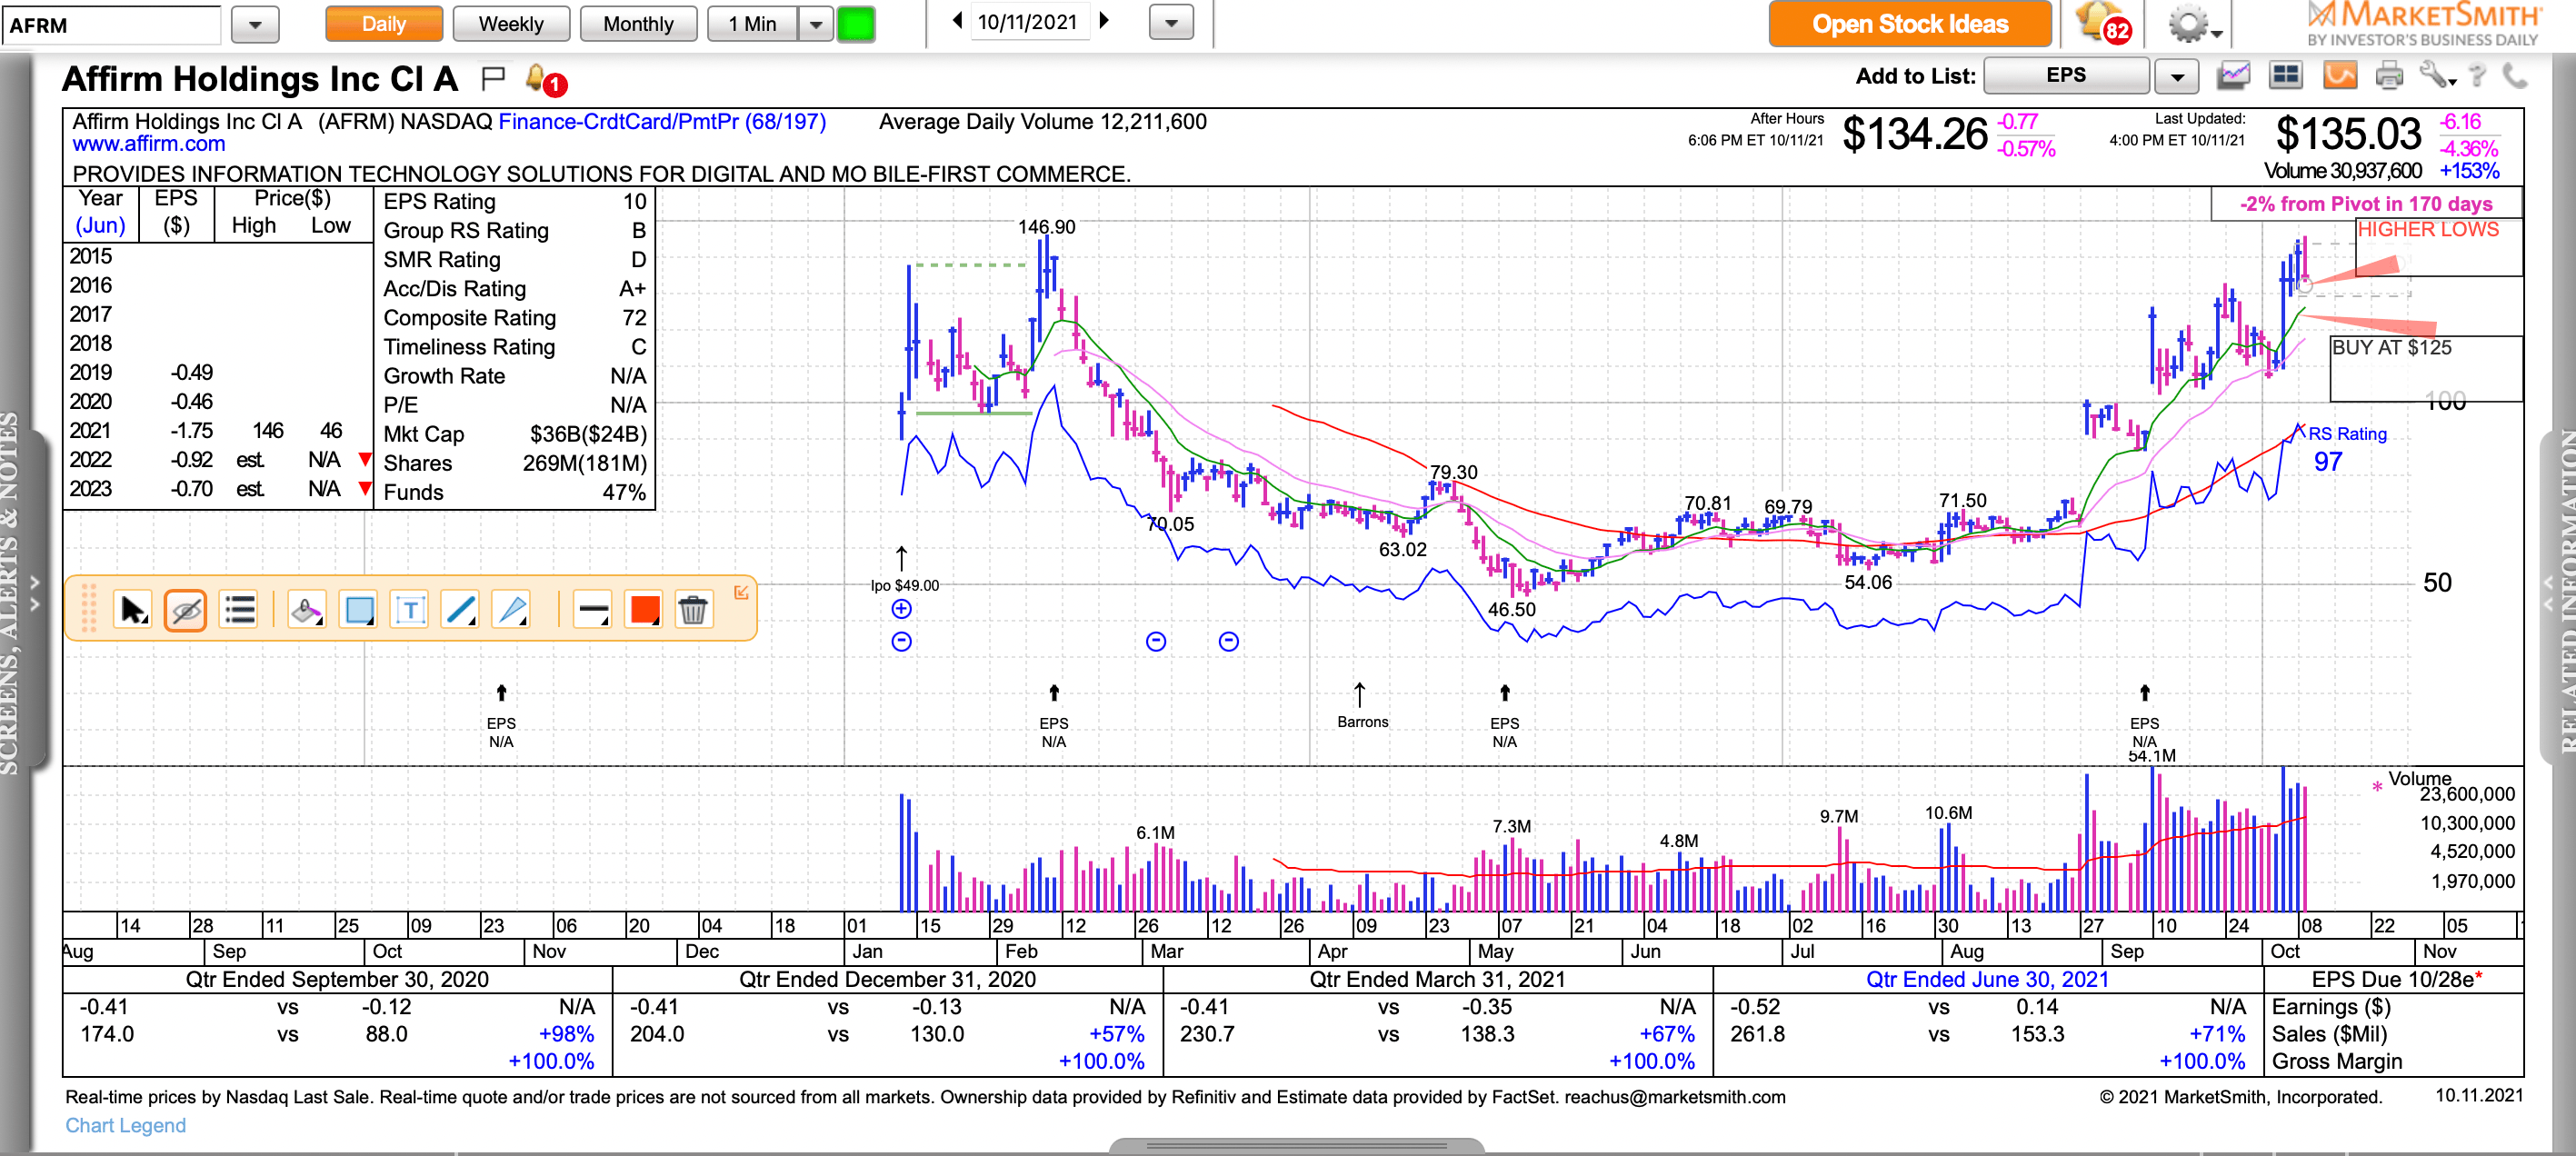Click the minus circle marker below IPO plus
Image resolution: width=2576 pixels, height=1156 pixels.
(901, 642)
